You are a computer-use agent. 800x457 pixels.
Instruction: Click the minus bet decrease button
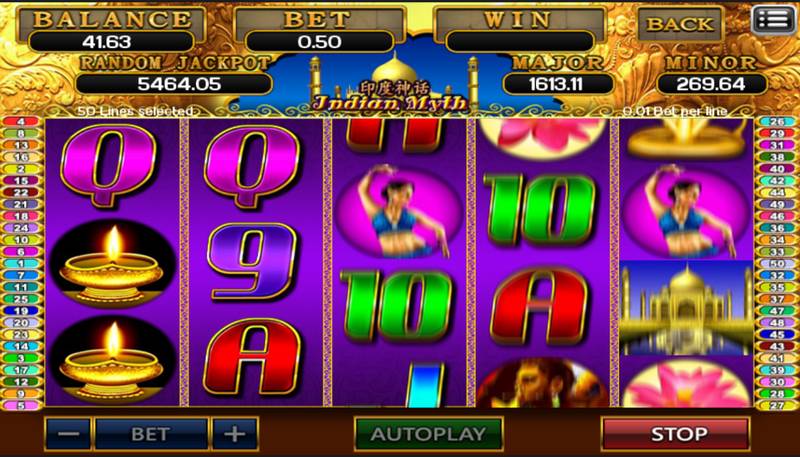point(68,434)
